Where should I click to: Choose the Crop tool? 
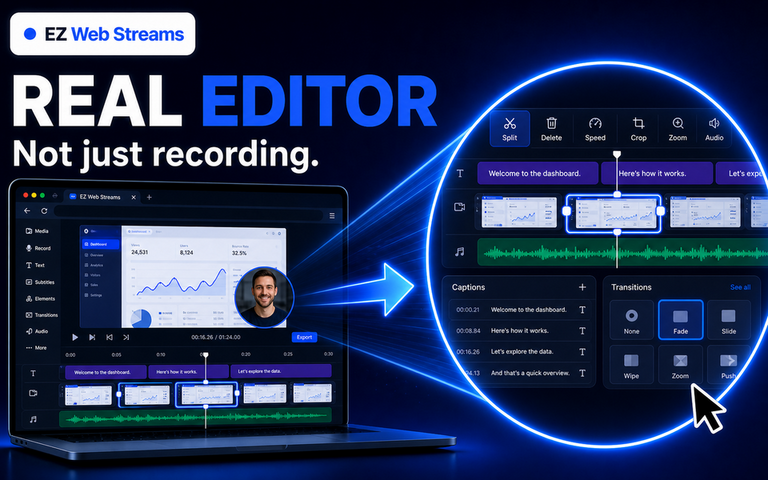click(x=638, y=129)
